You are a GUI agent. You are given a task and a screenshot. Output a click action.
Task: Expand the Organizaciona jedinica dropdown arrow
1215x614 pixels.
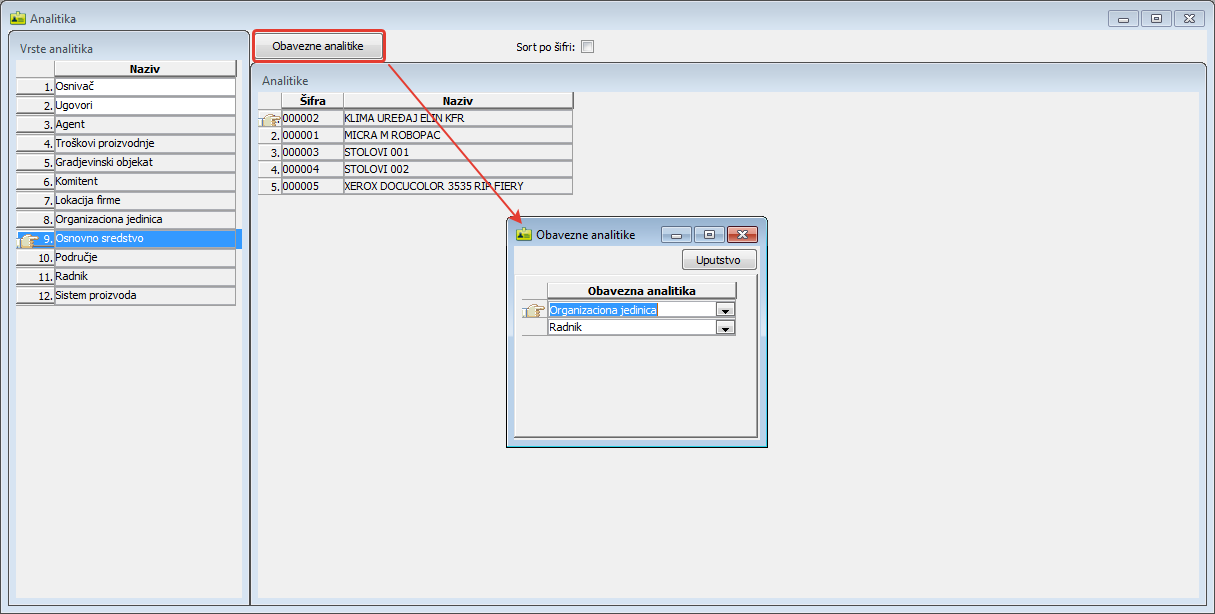pyautogui.click(x=725, y=310)
